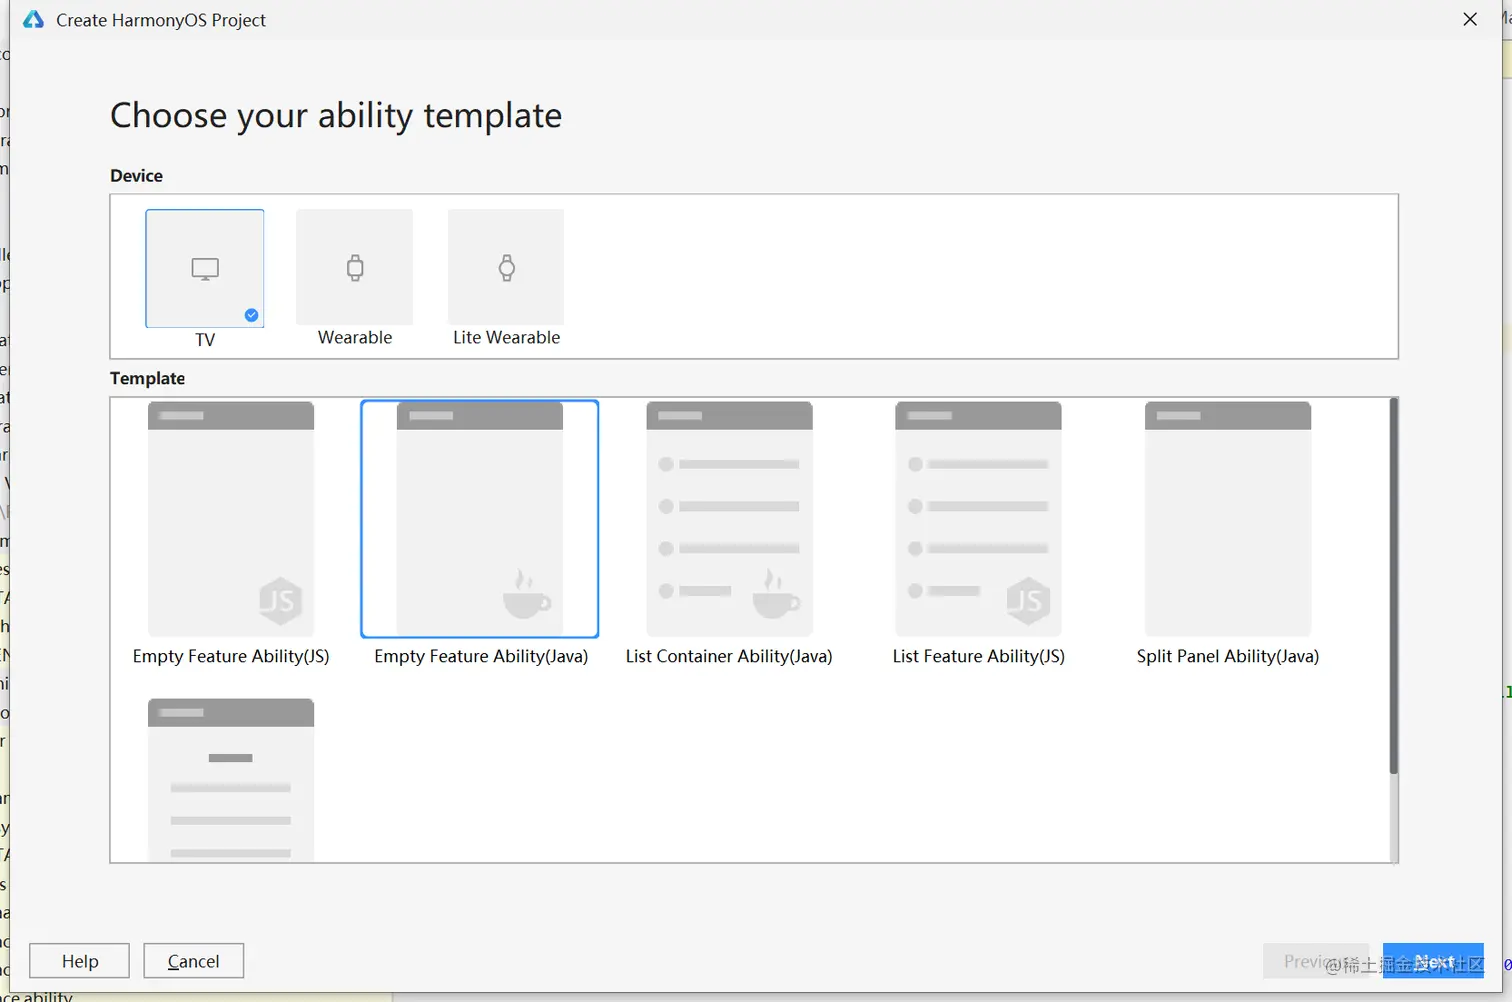This screenshot has width=1512, height=1002.
Task: Select Empty Feature Ability(Java) template thumbnail
Action: tap(480, 519)
